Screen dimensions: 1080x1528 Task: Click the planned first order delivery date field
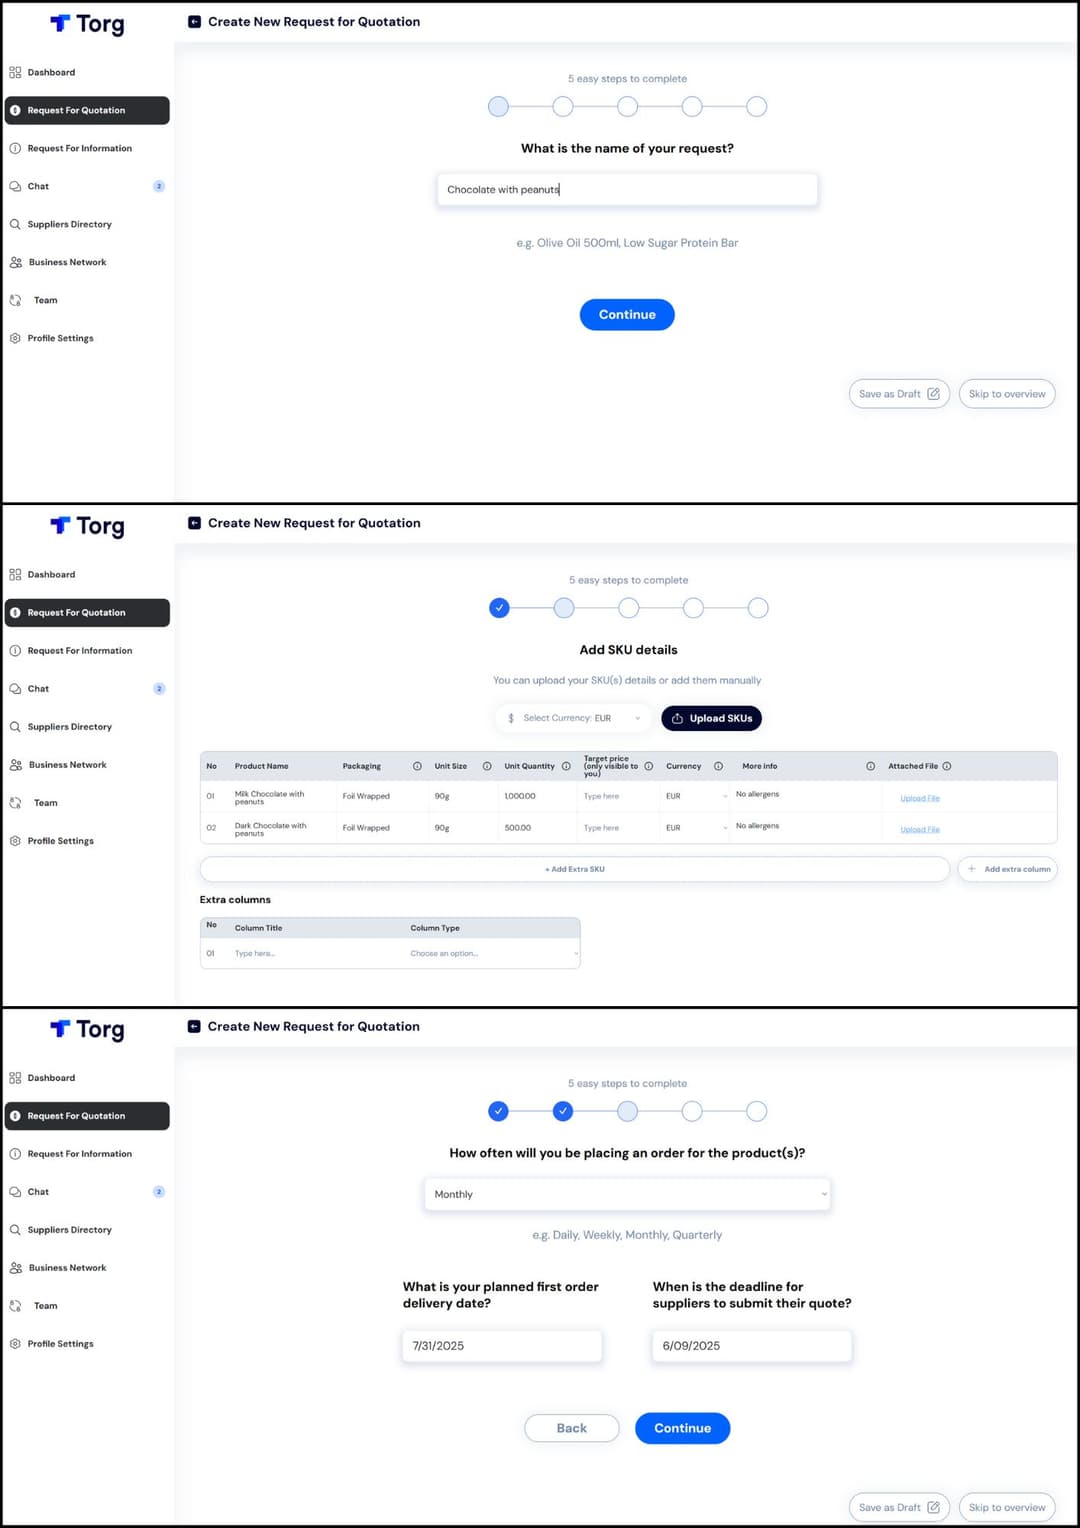click(x=501, y=1346)
